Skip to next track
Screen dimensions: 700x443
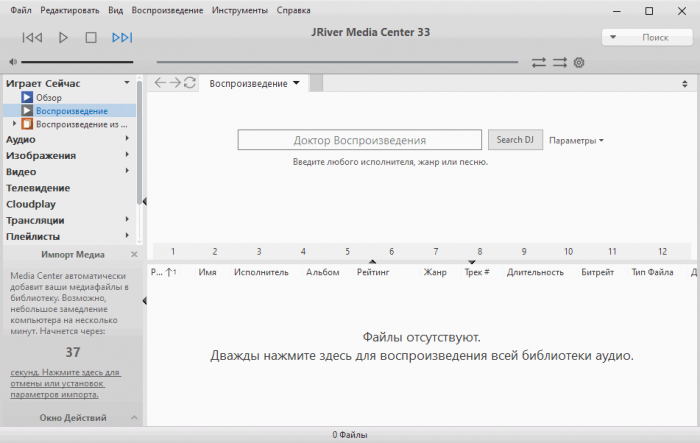tap(122, 38)
